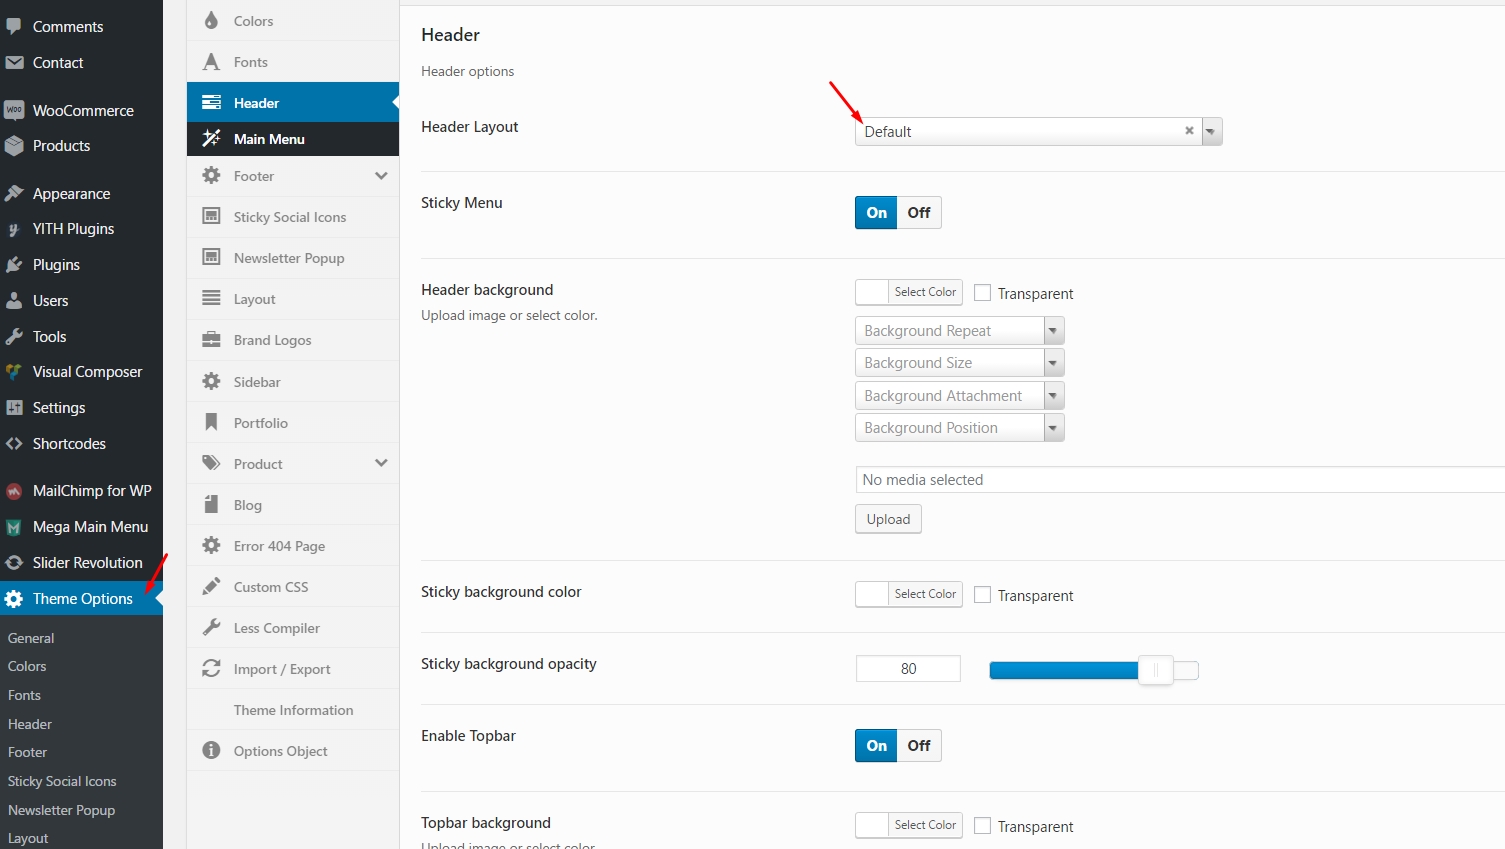The width and height of the screenshot is (1505, 849).
Task: Click the Upload button for header media
Action: [887, 519]
